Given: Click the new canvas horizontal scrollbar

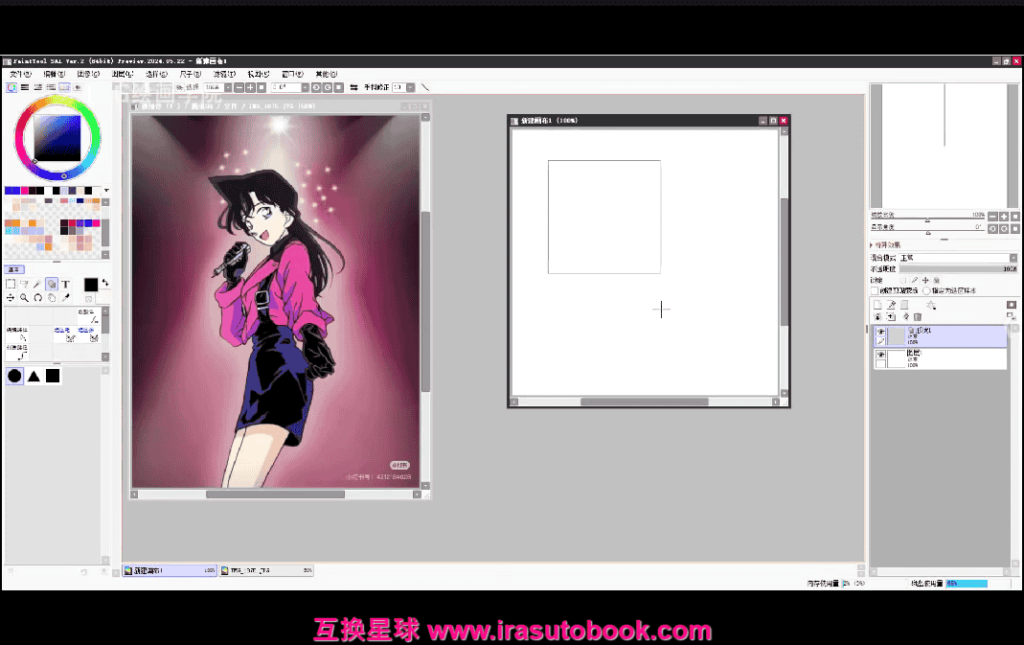Looking at the screenshot, I should pos(644,402).
